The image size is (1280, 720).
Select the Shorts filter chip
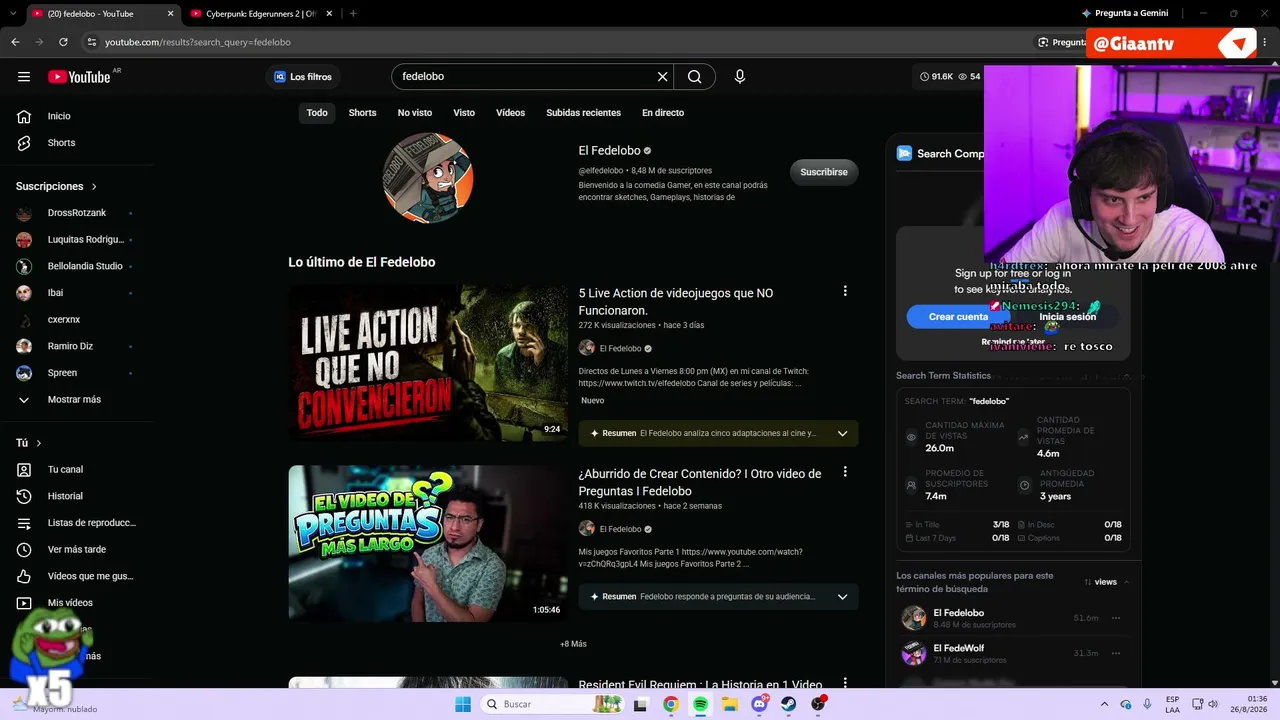point(362,113)
